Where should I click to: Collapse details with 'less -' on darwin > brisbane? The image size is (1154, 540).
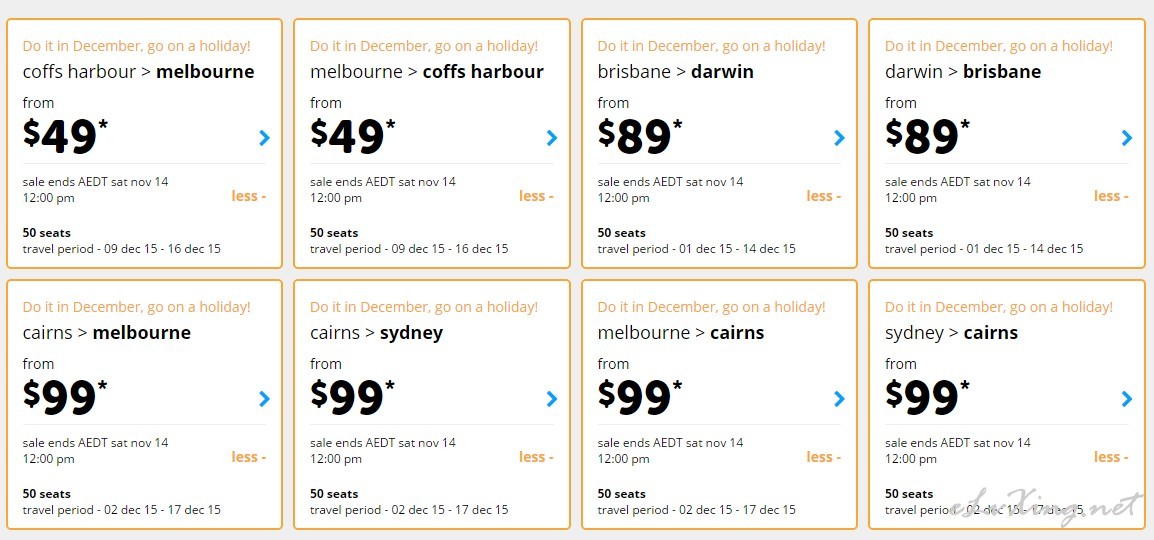[x=1111, y=196]
